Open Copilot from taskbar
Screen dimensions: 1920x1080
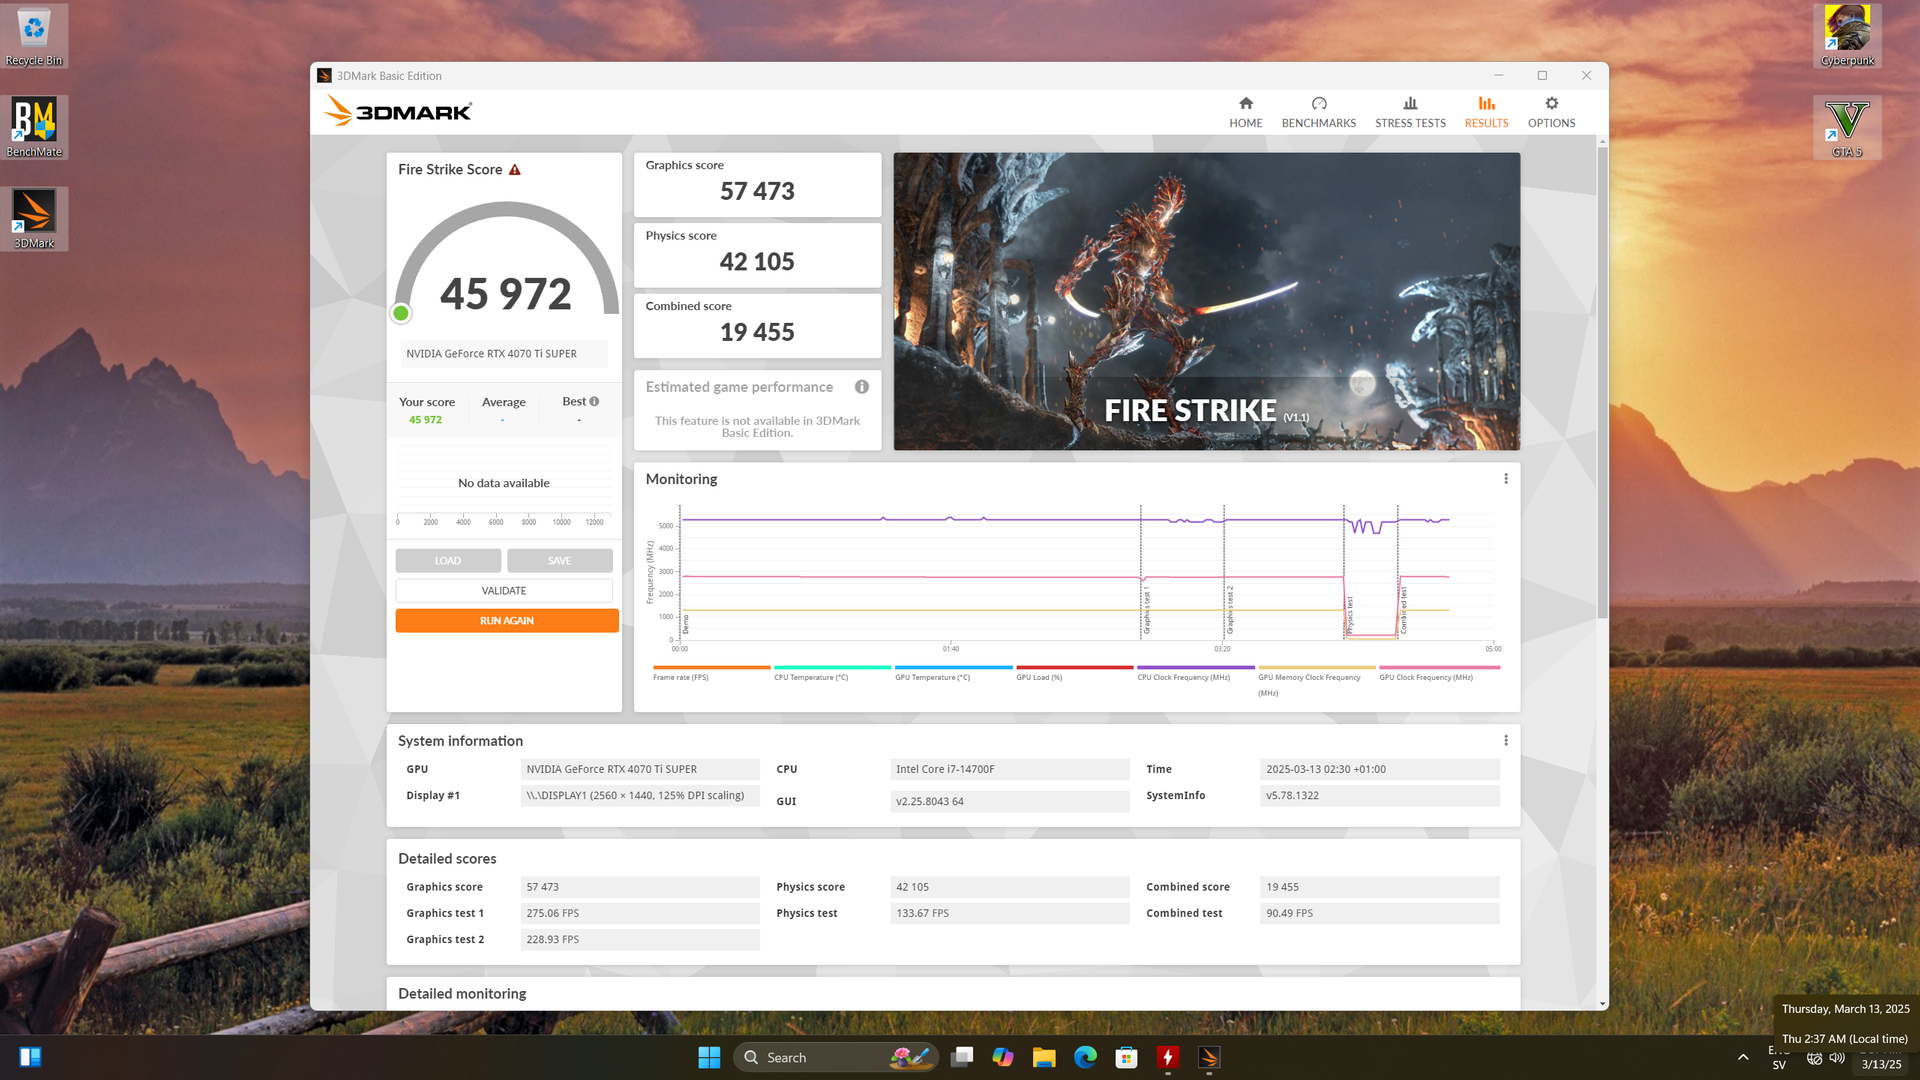(1003, 1058)
